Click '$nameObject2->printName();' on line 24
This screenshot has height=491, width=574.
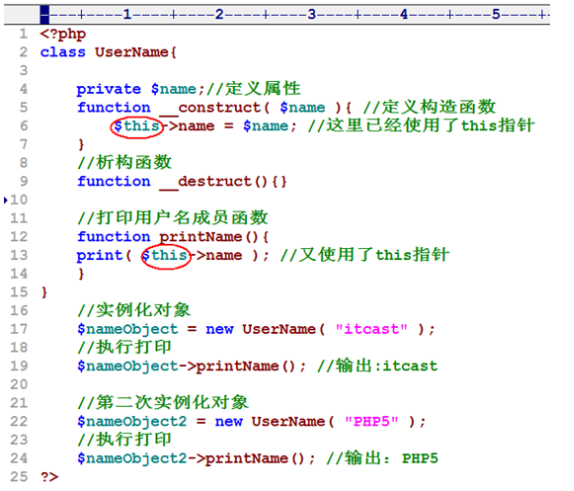pos(196,458)
